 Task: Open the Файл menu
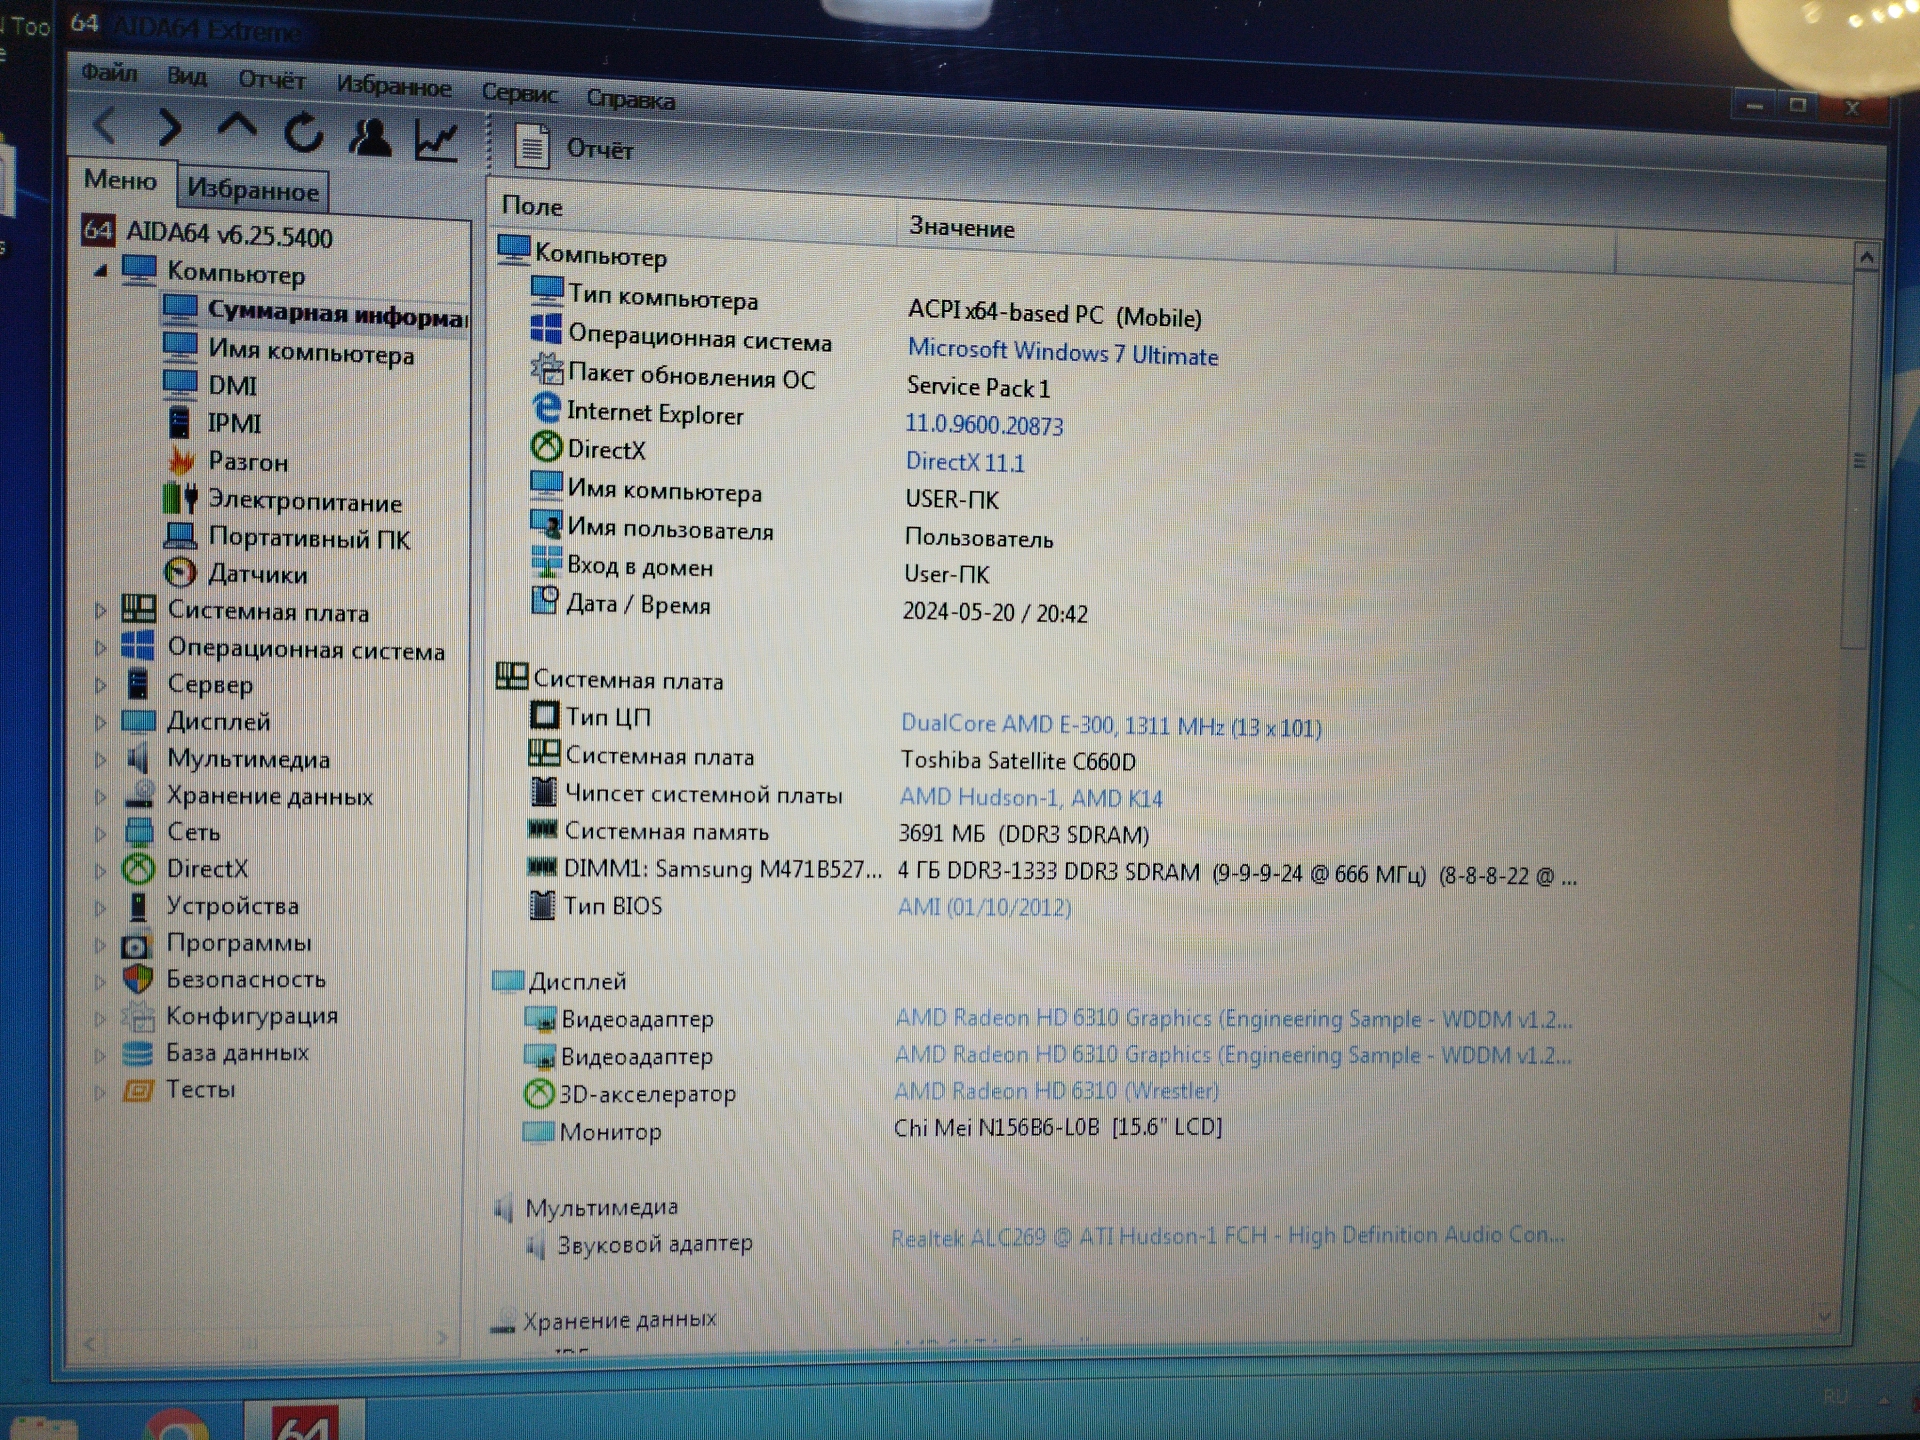pos(109,72)
